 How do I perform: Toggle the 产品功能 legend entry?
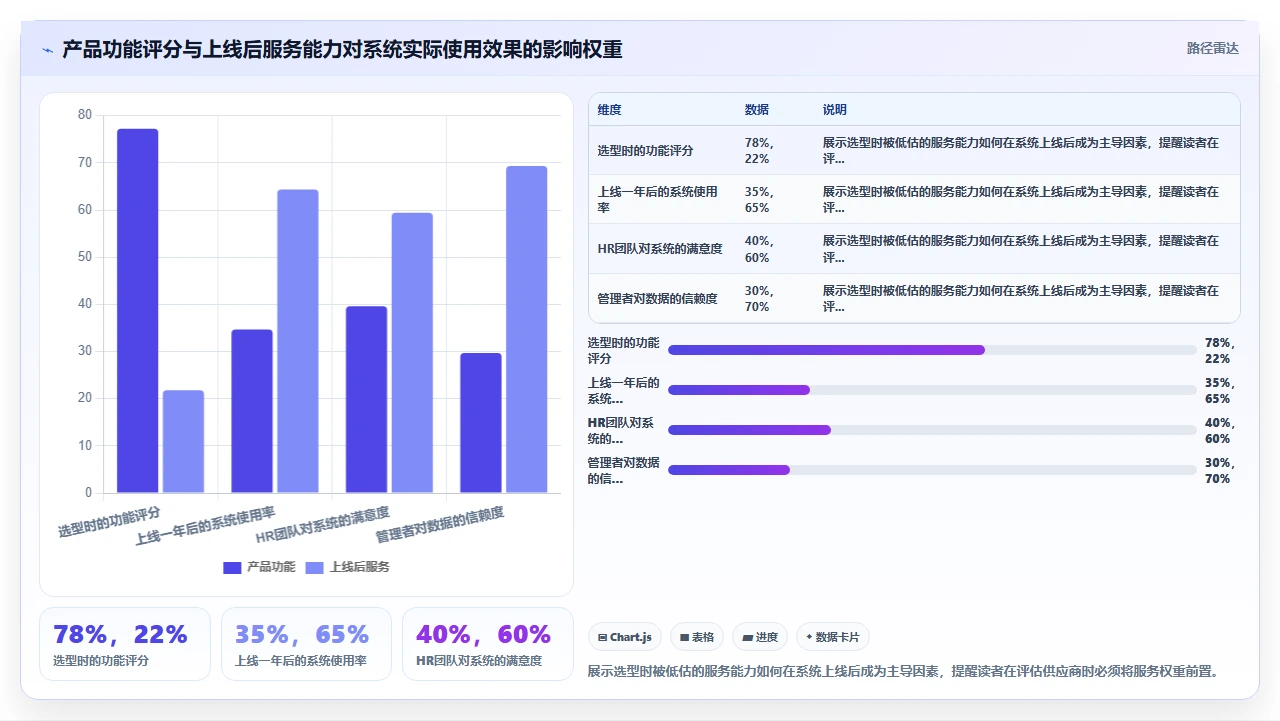(259, 567)
